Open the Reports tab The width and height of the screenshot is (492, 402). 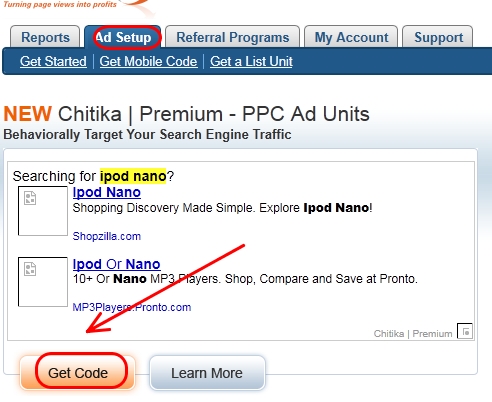[45, 37]
